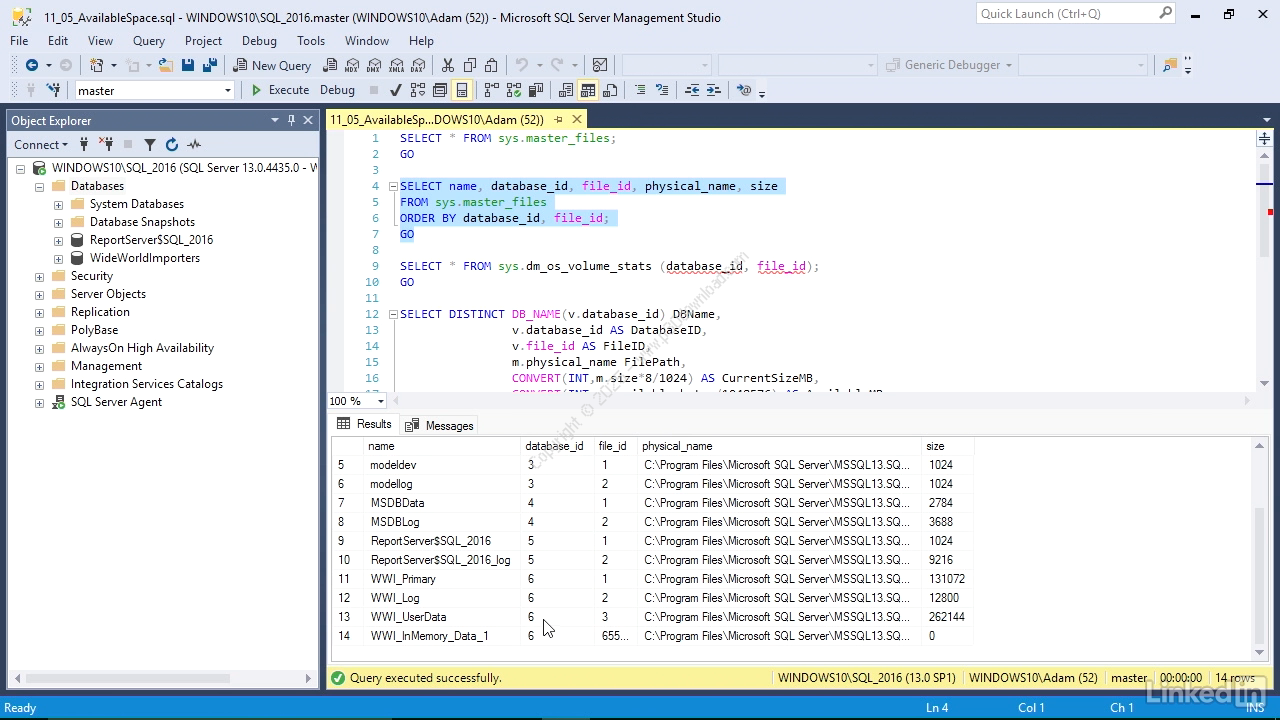Refresh the Object Explorer tree
The height and width of the screenshot is (720, 1280).
(x=171, y=145)
